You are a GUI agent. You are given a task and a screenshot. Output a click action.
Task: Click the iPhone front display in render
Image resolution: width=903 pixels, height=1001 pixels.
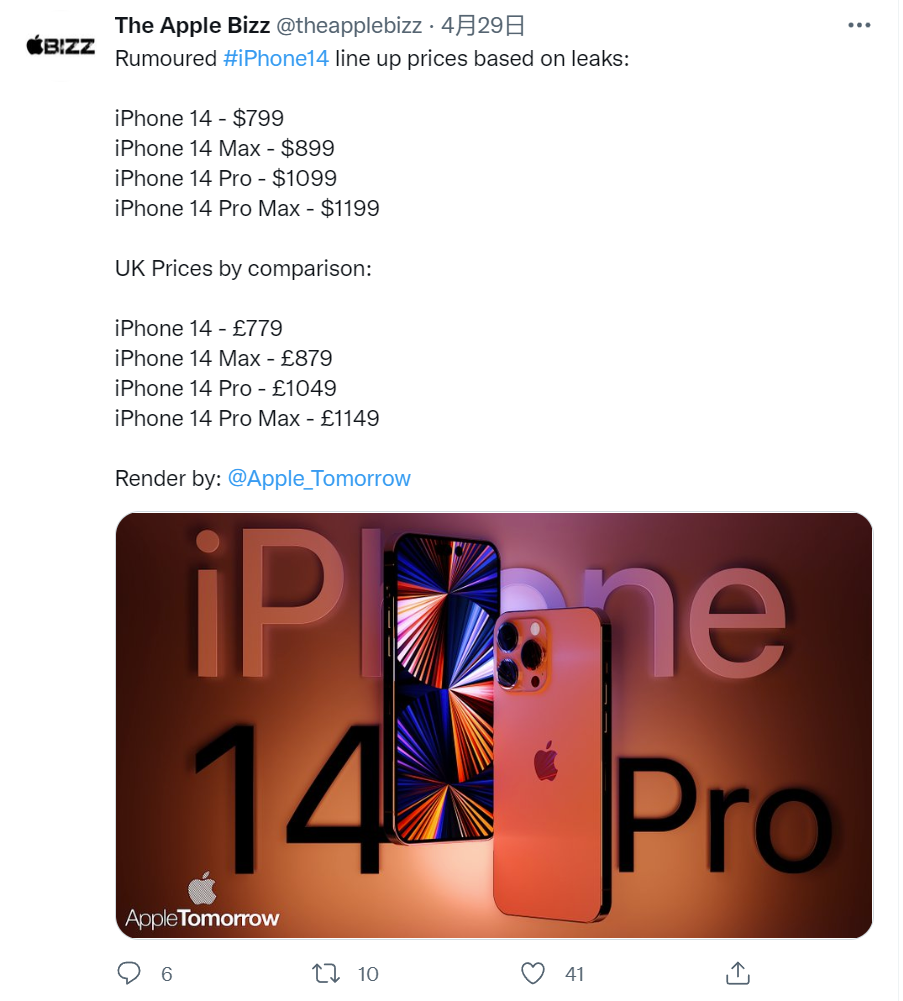coord(443,688)
